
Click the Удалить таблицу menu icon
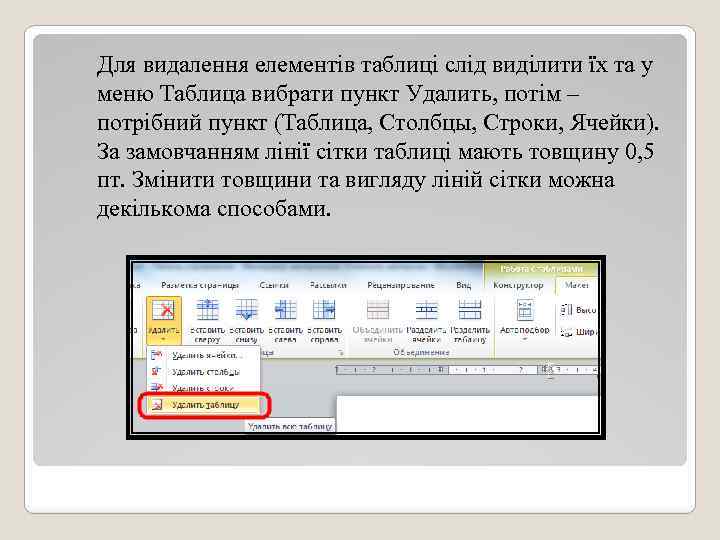coord(157,405)
